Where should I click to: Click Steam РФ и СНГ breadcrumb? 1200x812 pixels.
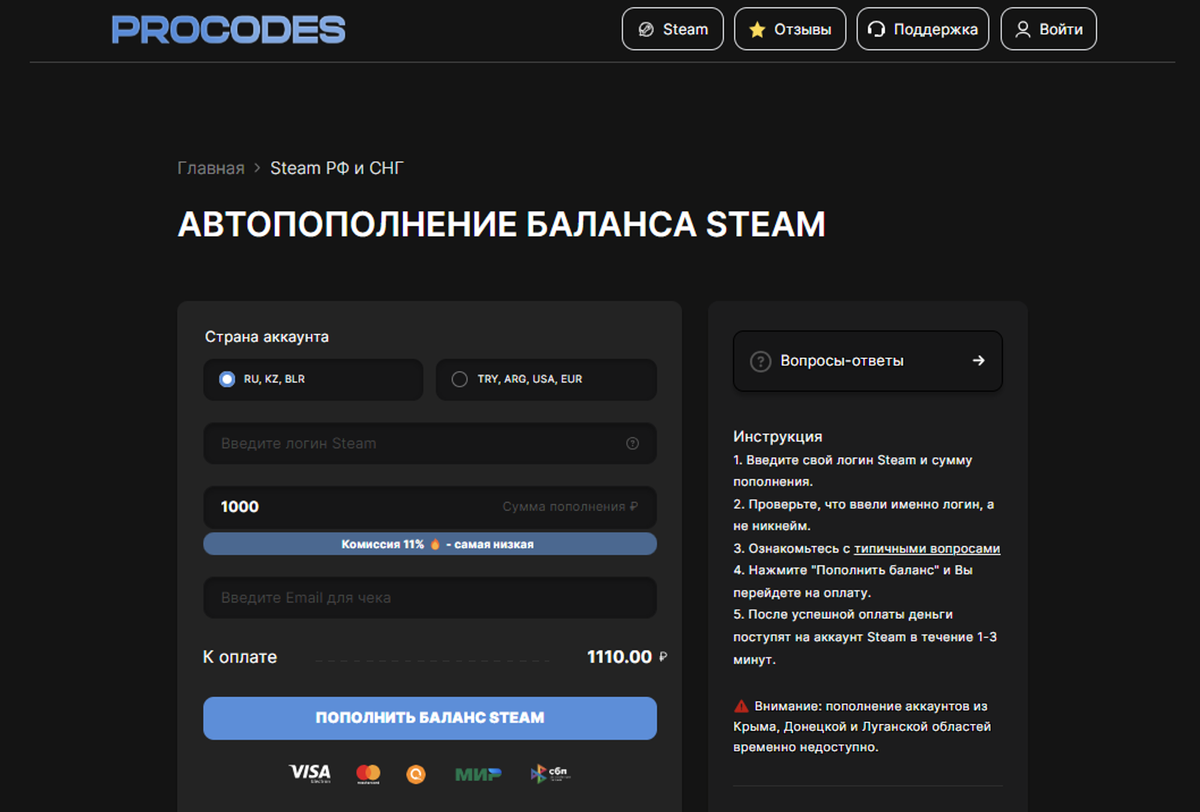click(x=337, y=168)
